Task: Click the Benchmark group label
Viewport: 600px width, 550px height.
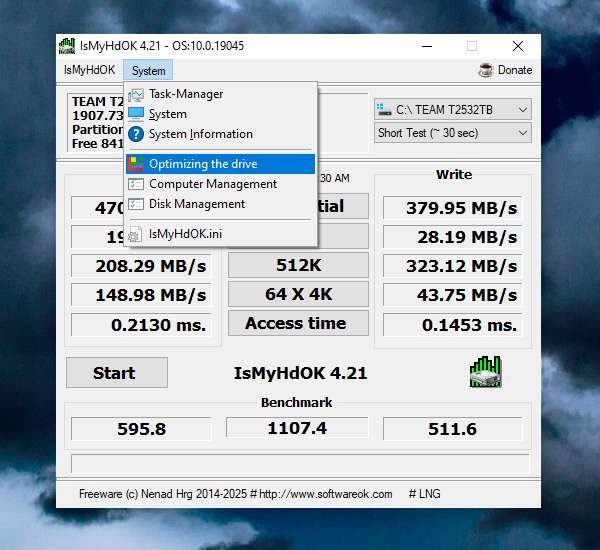Action: [297, 402]
